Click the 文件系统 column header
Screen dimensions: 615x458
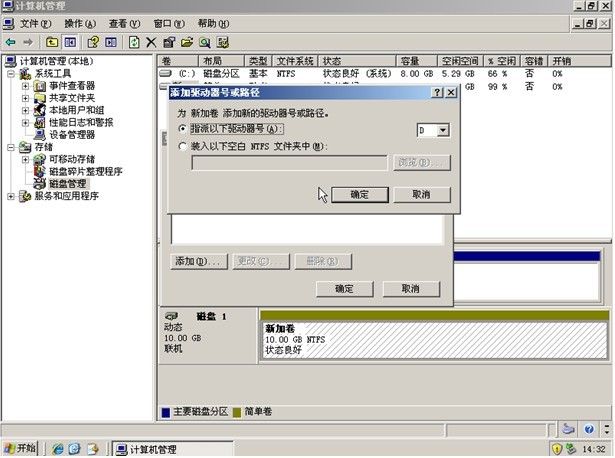295,61
